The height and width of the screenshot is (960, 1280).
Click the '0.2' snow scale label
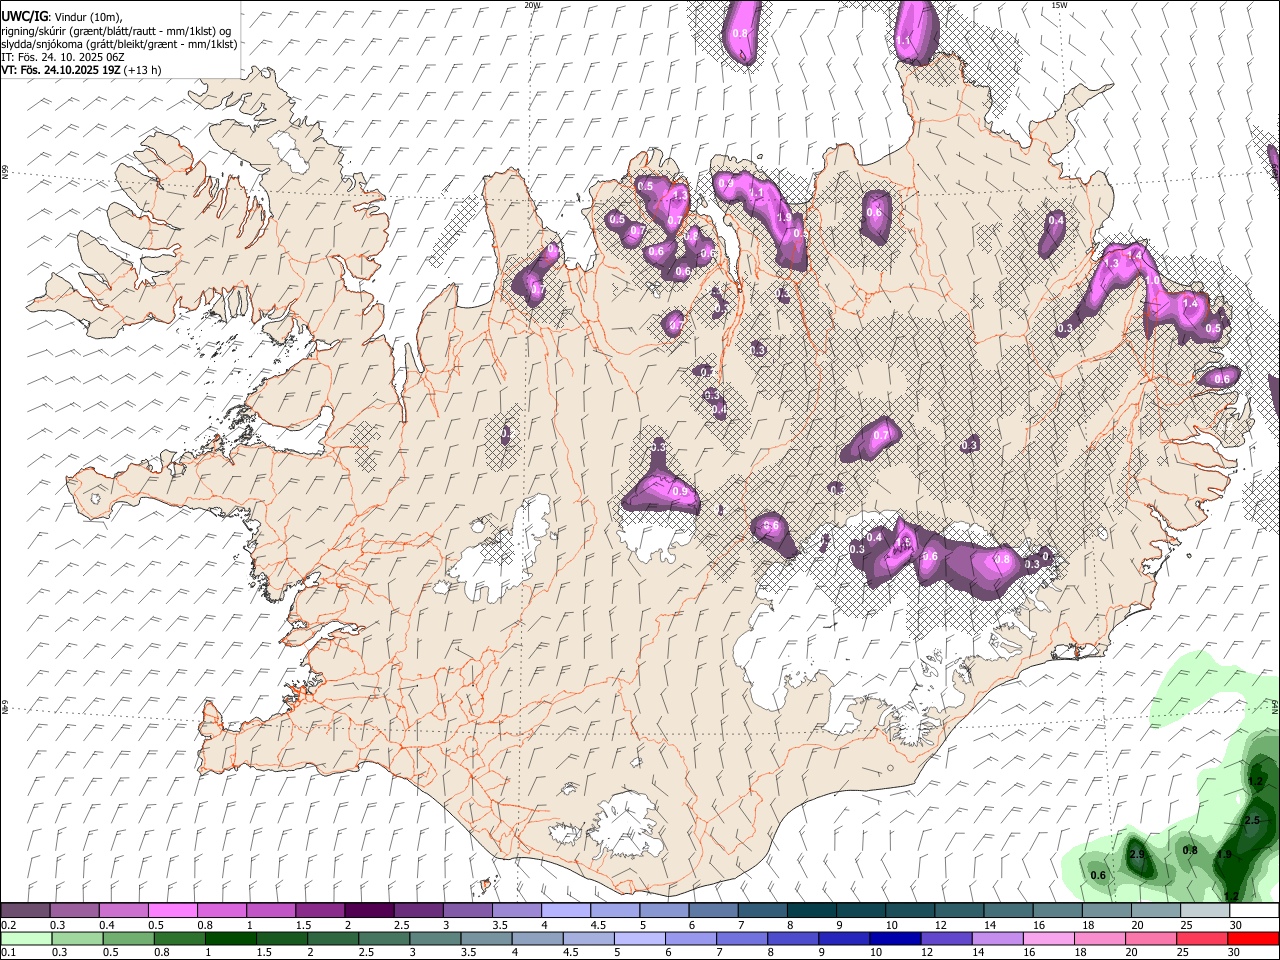coord(9,925)
